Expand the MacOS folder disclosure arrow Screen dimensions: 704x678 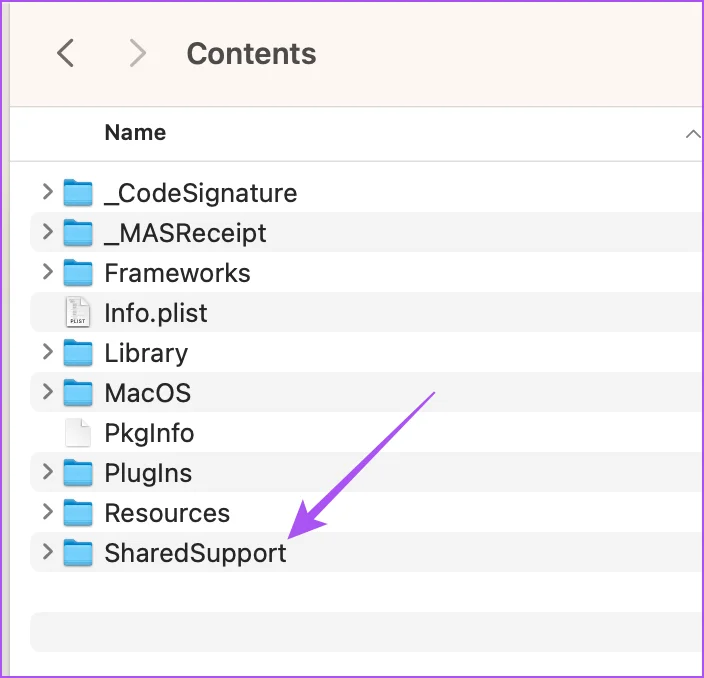tap(48, 392)
